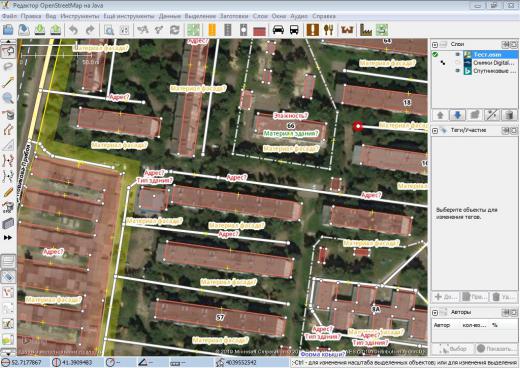Collapse the Слои panel
Viewport: 520px width, 368px height.
435,44
